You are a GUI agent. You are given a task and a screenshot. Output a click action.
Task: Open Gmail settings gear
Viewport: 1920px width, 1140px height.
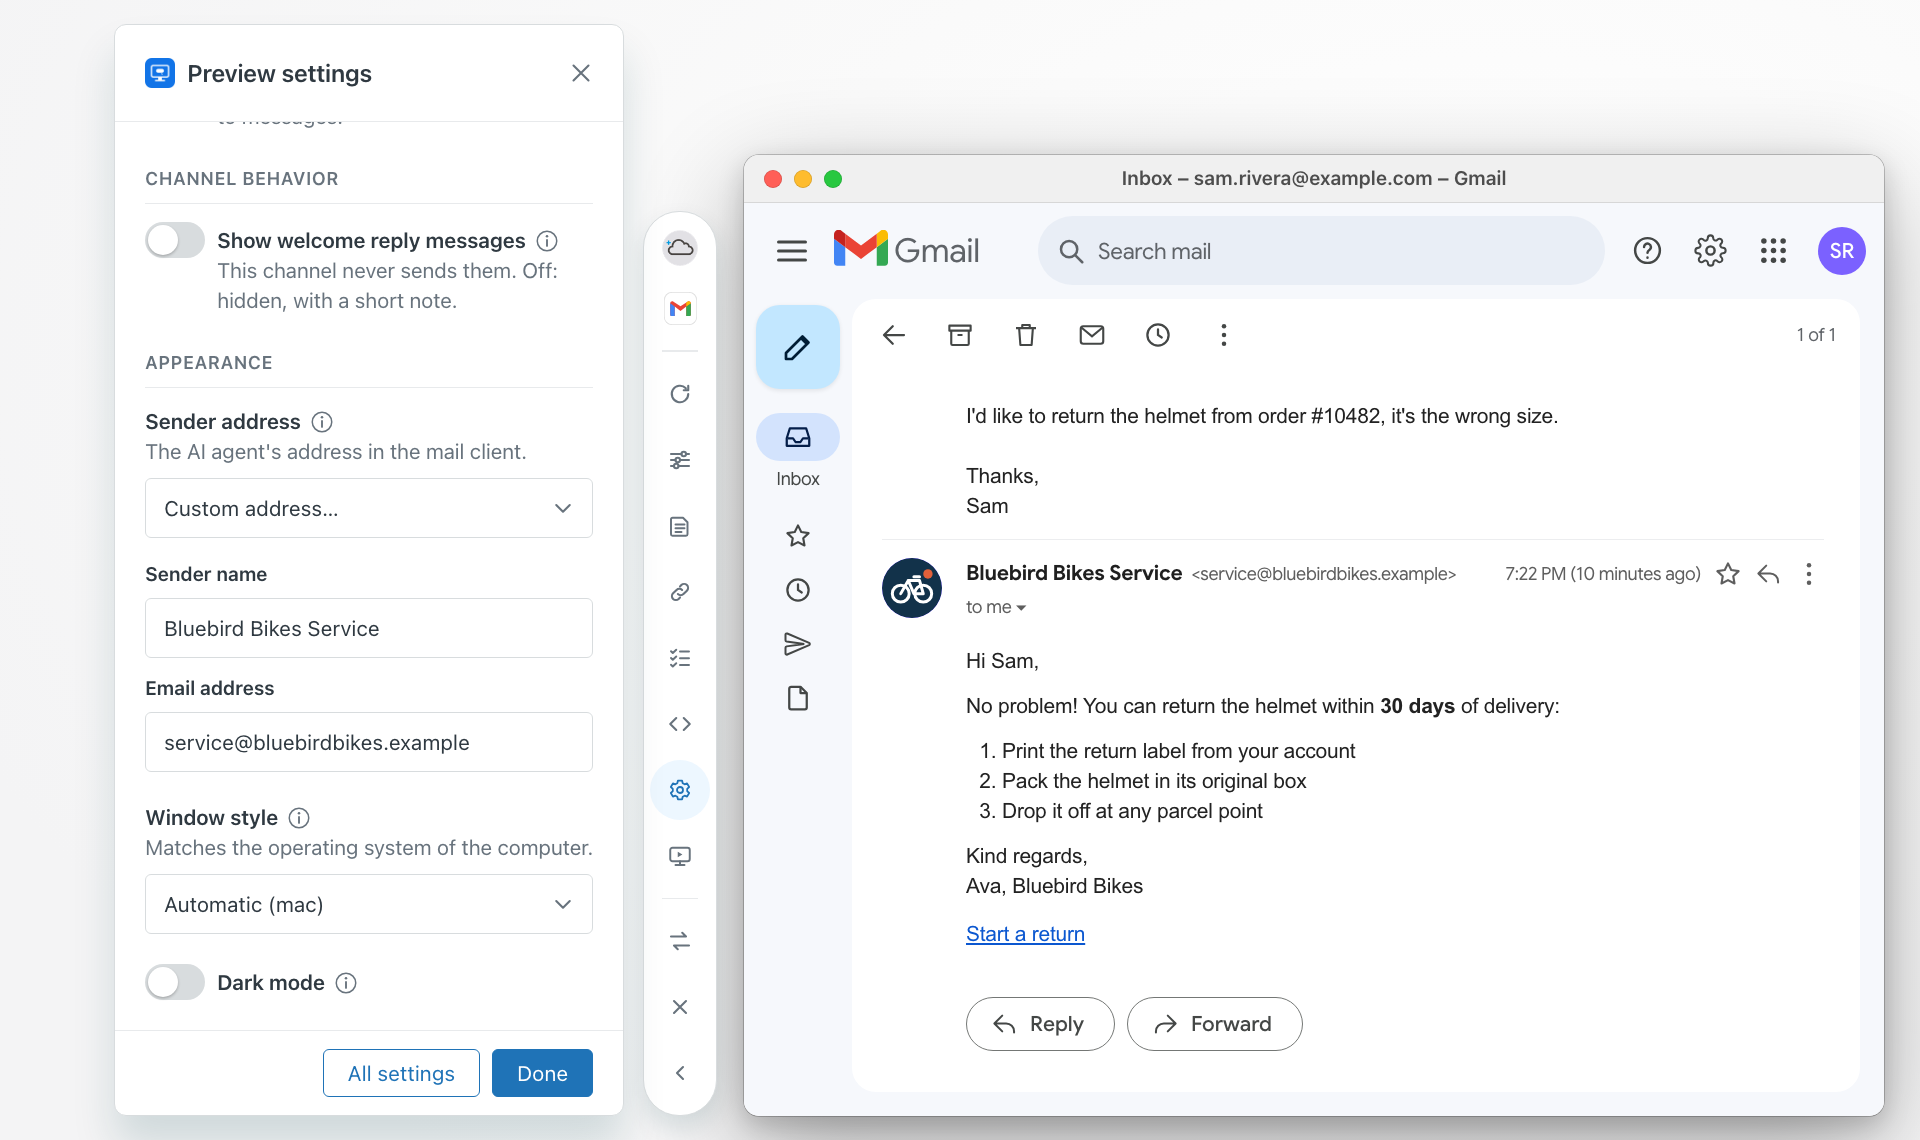[x=1710, y=251]
